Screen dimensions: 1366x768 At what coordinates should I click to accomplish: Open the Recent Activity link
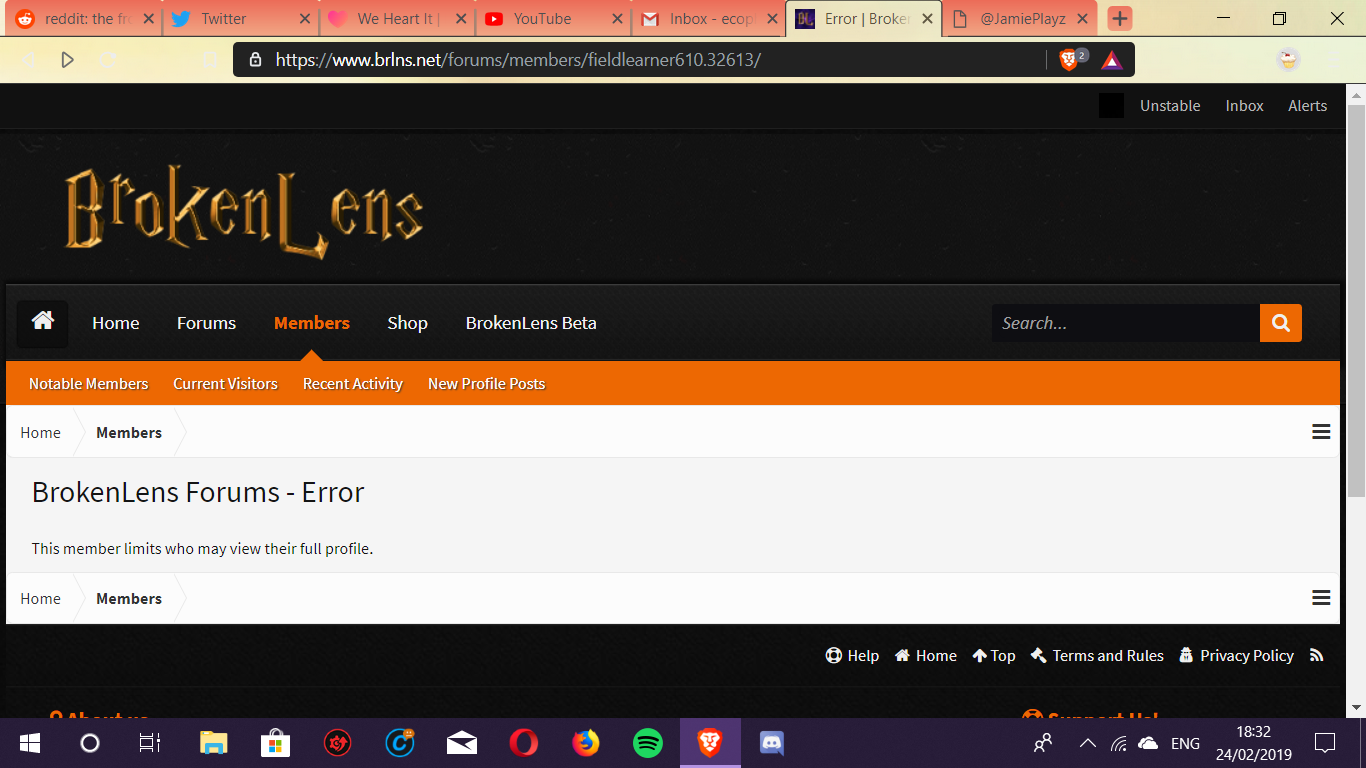point(353,384)
